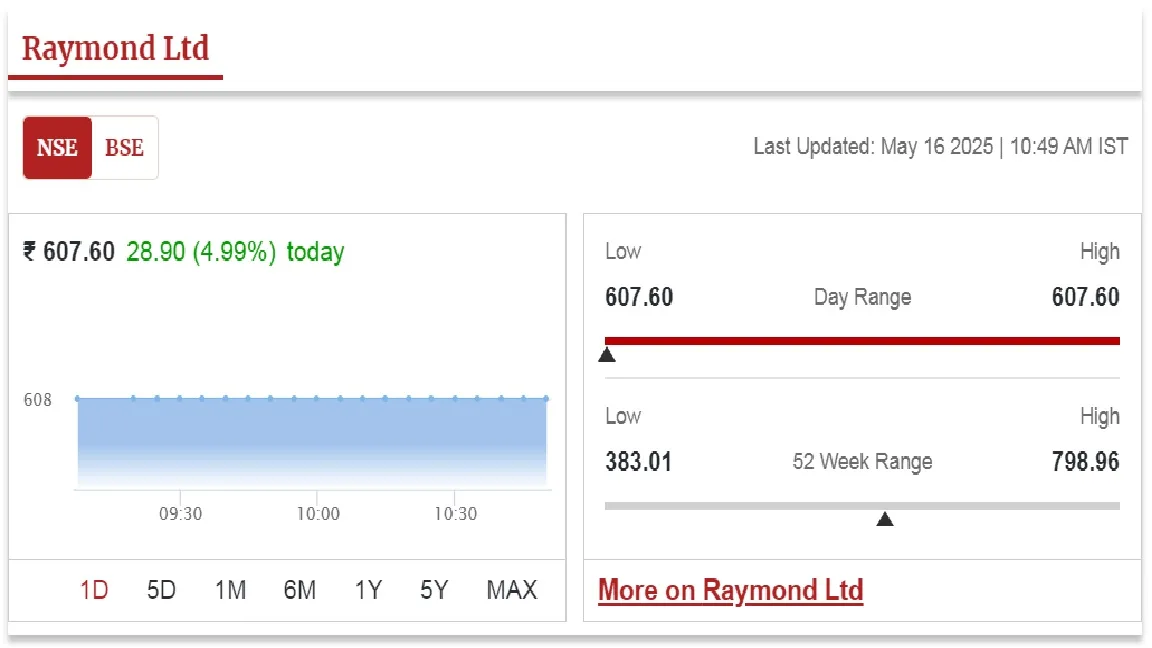Click the 52 week high value 798.96

[x=1085, y=462]
